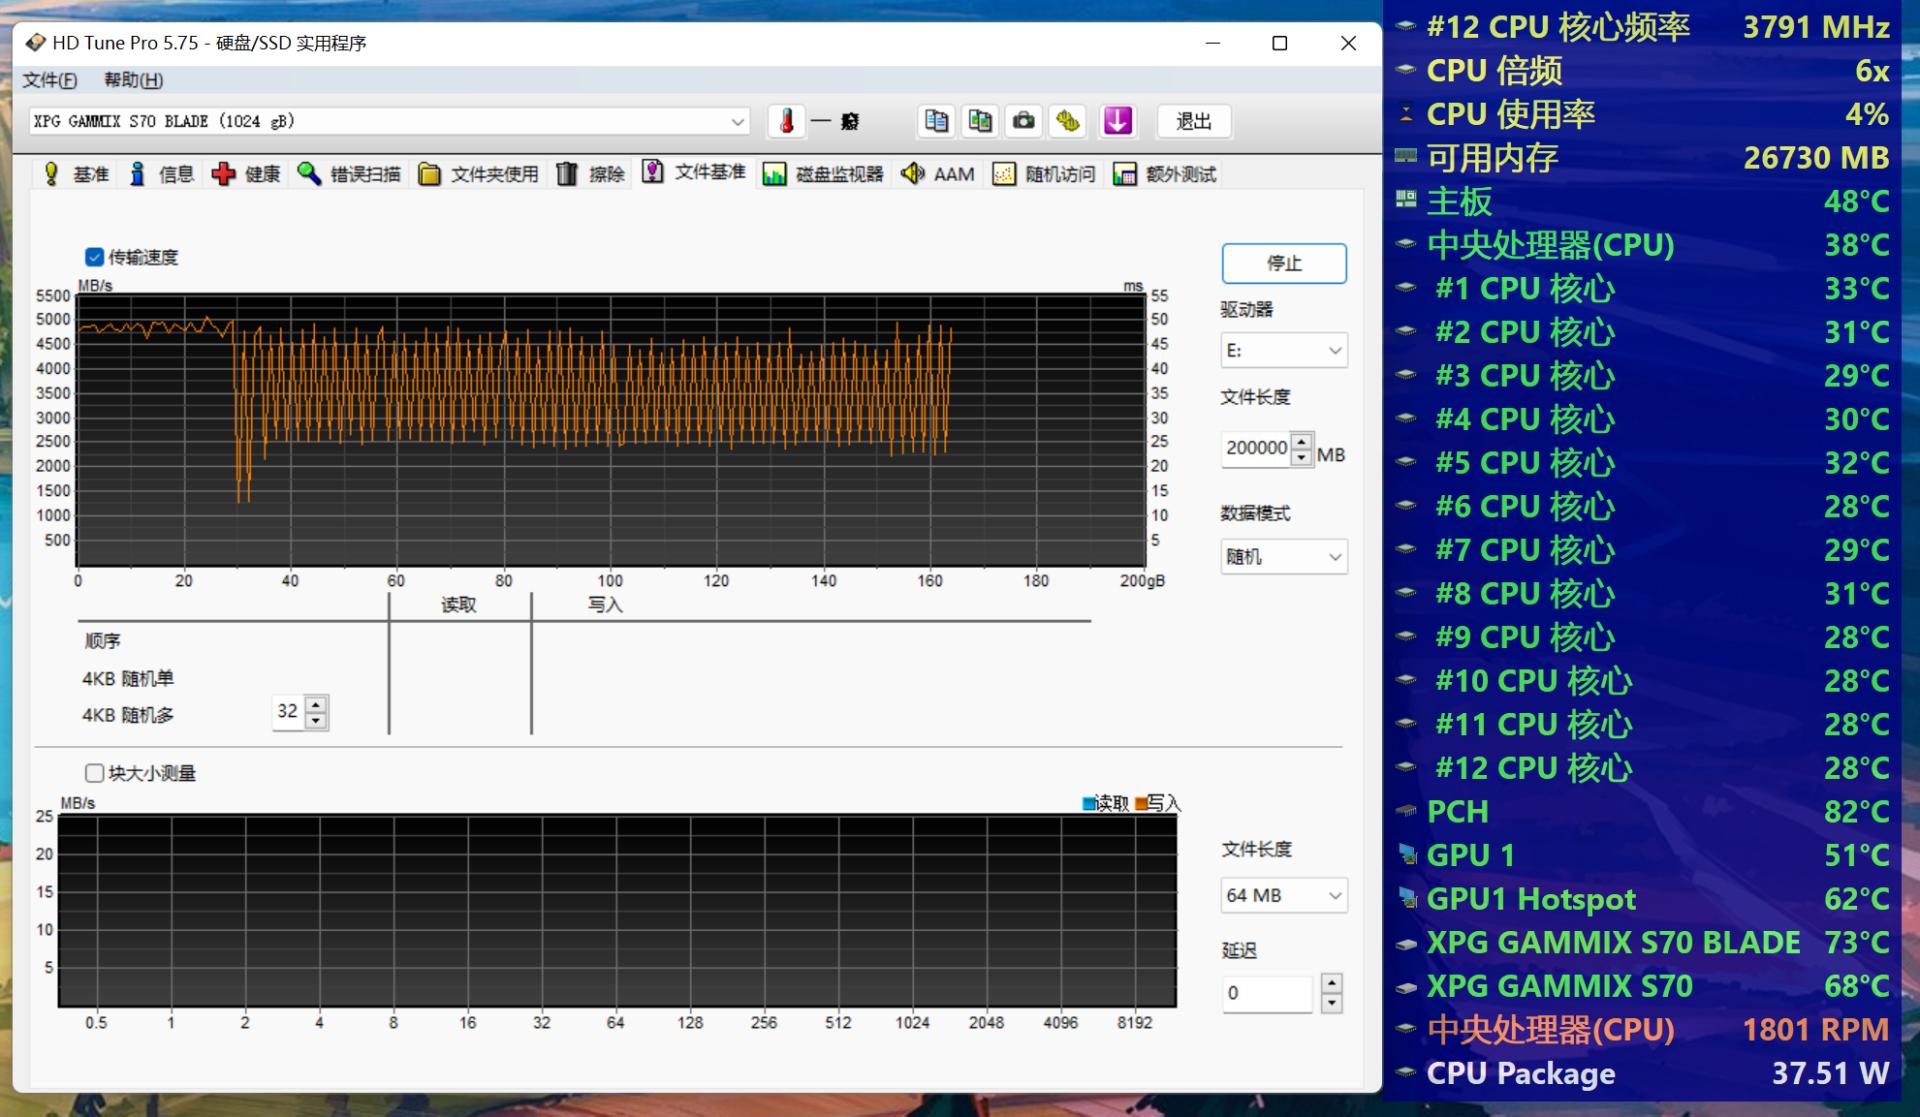Enable the 块大小测量 block size checkbox
The height and width of the screenshot is (1117, 1920).
click(x=94, y=772)
